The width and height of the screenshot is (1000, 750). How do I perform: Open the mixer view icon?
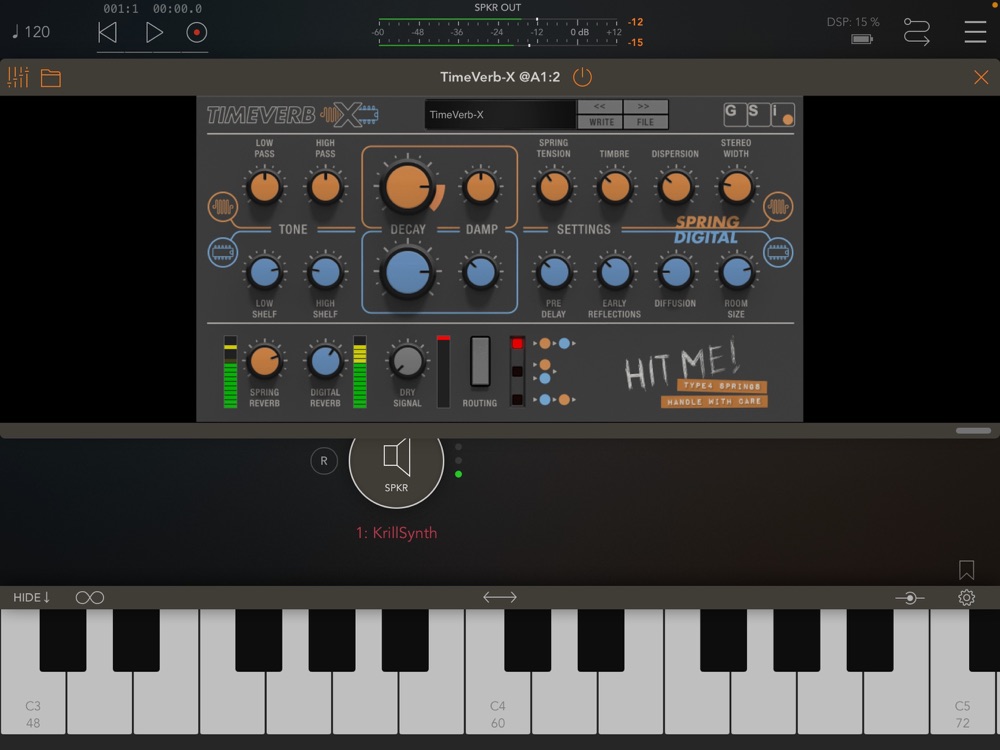[18, 77]
